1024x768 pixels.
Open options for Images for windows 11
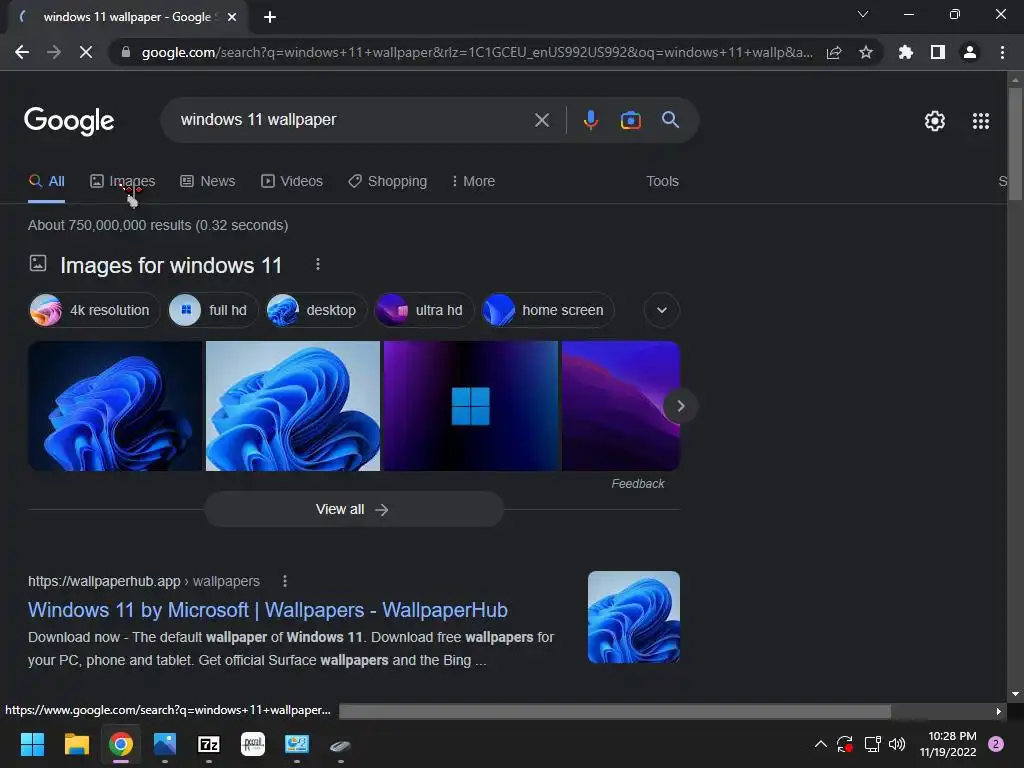318,264
